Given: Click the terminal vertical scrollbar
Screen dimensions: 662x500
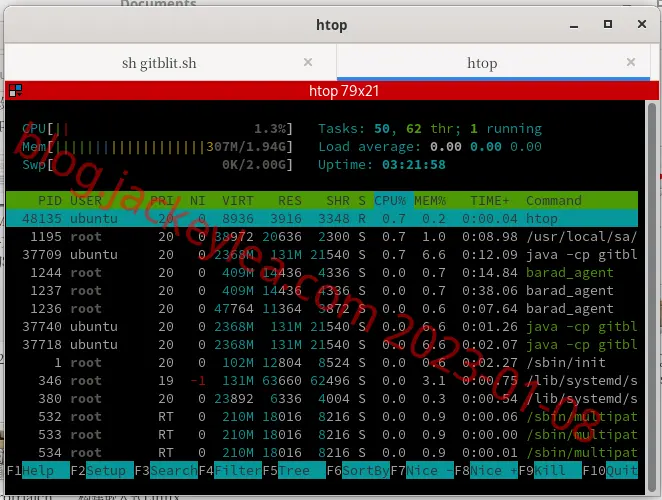Looking at the screenshot, I should click(x=652, y=298).
